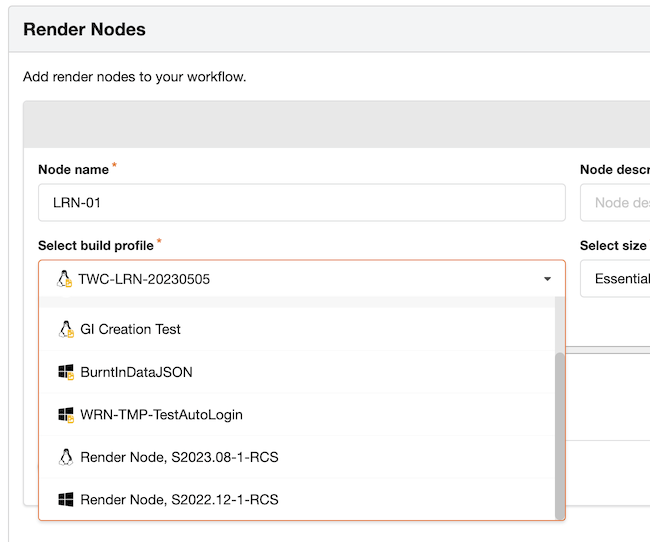Viewport: 650px width, 542px height.
Task: Click the penguin icon next to GI Creation Test
Action: coord(66,329)
